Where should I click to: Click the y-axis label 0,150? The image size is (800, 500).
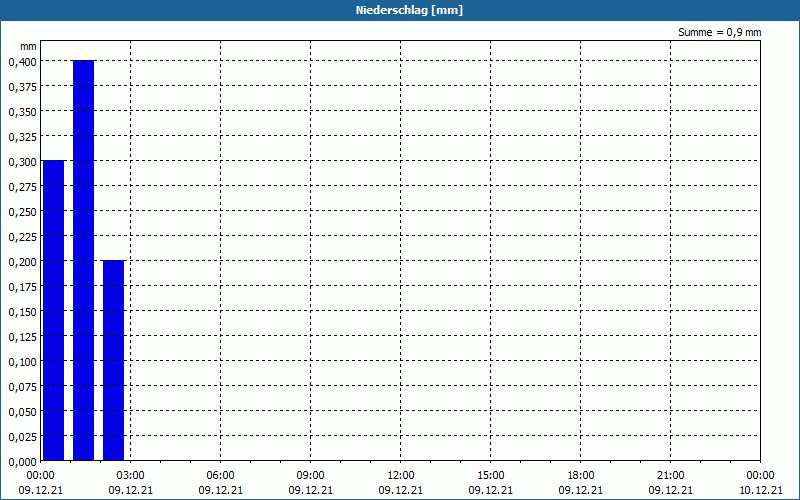click(22, 312)
